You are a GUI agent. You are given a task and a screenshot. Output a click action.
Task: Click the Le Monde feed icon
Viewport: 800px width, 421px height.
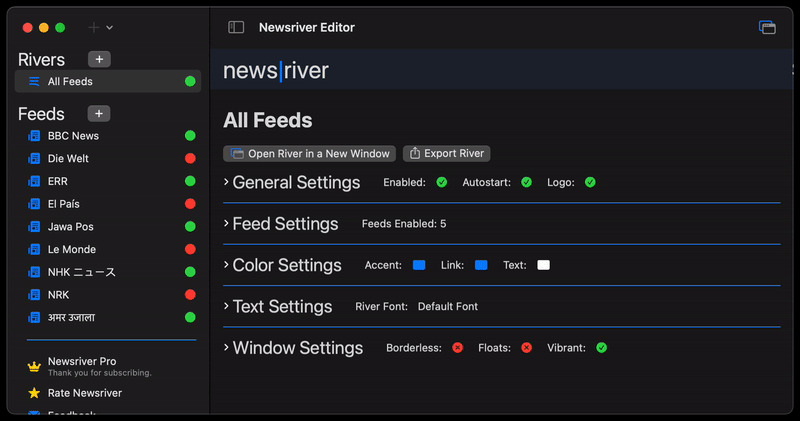pos(34,249)
